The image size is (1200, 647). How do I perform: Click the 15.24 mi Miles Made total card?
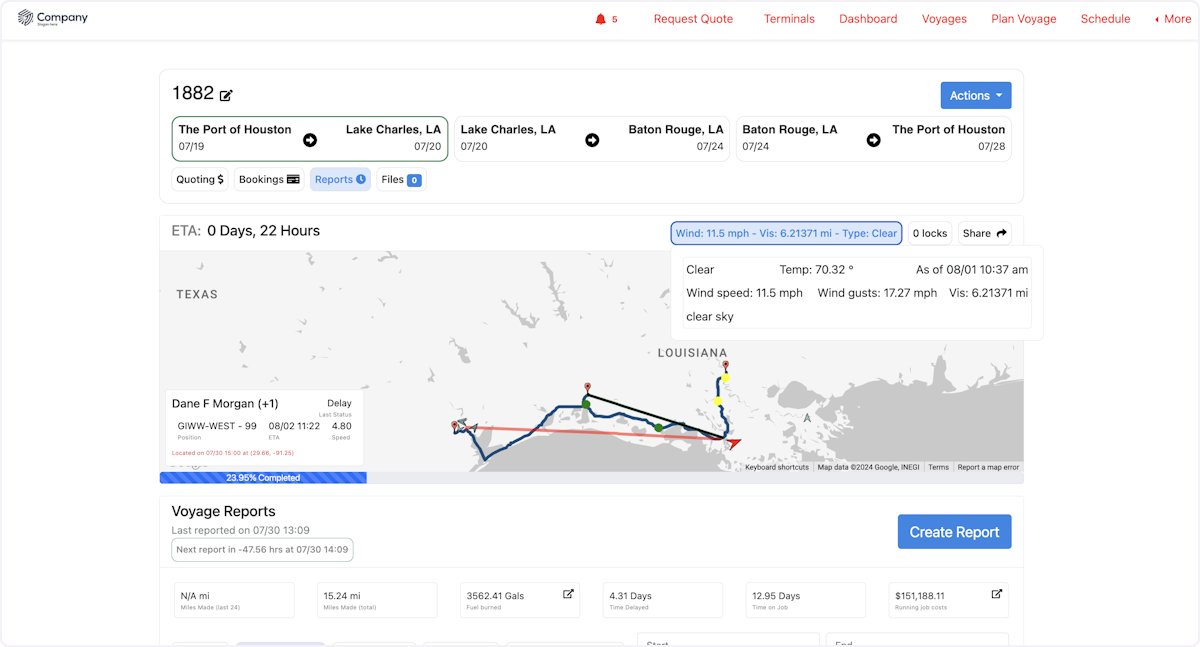377,600
